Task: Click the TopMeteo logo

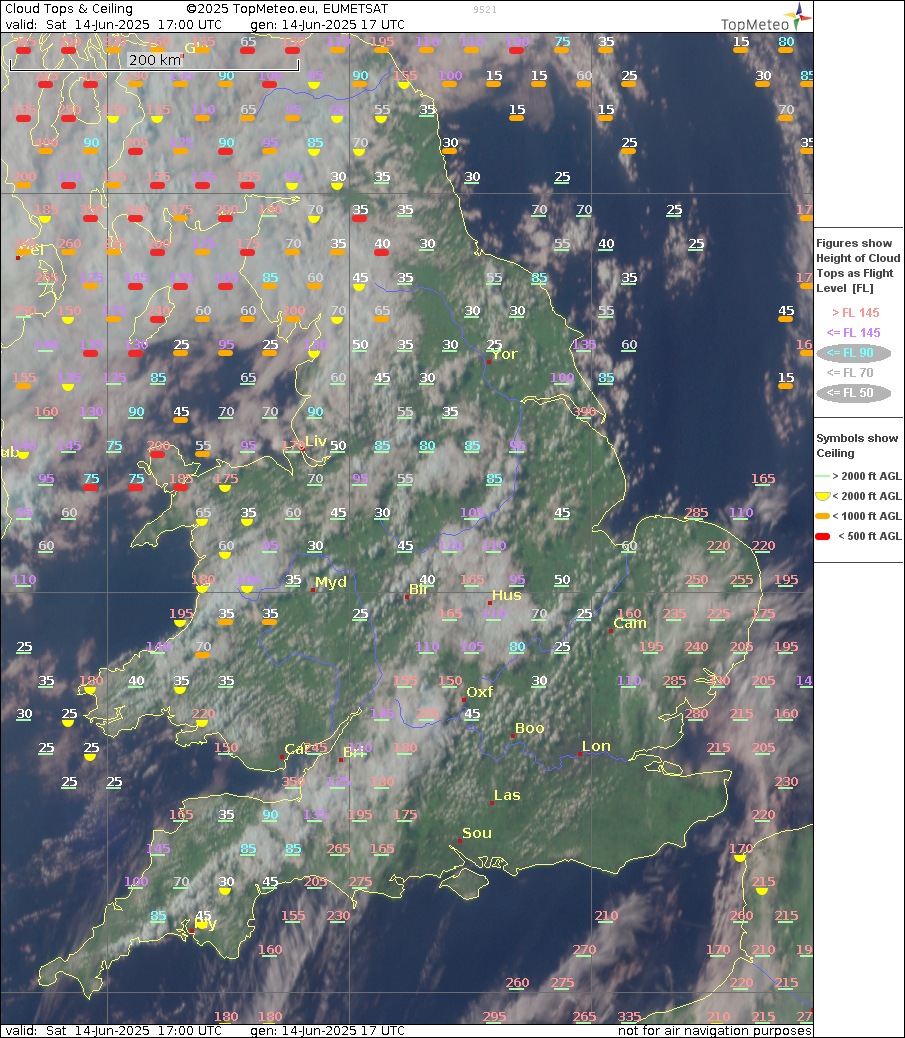Action: pyautogui.click(x=765, y=18)
